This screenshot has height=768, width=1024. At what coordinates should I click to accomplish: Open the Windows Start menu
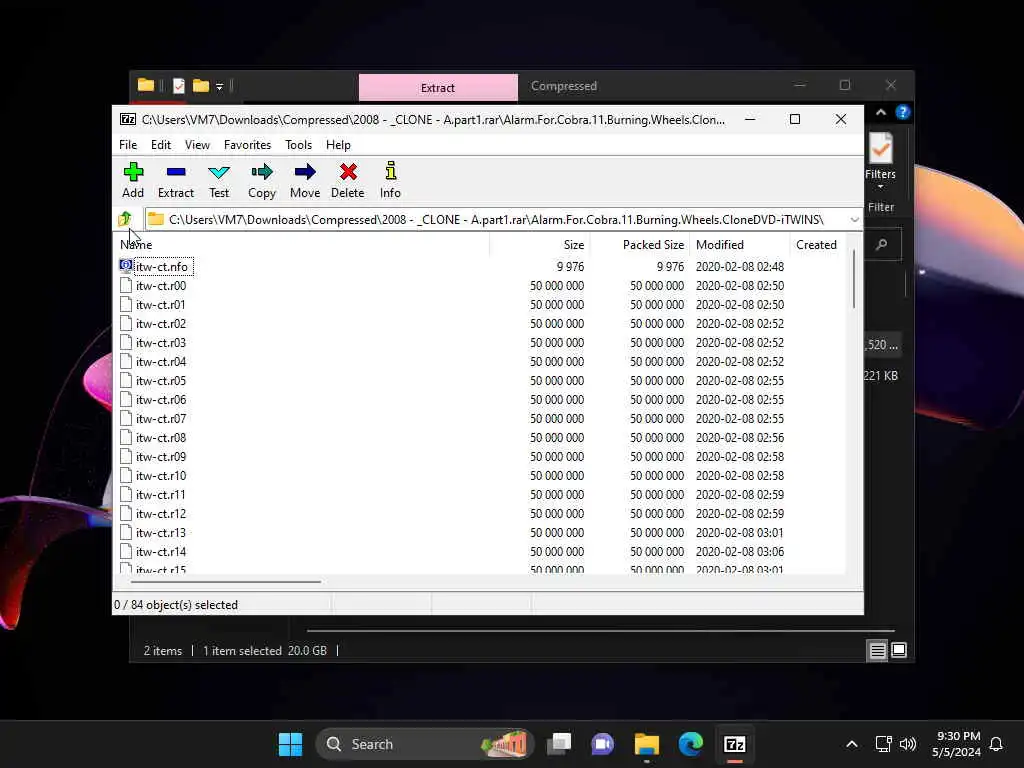(290, 744)
